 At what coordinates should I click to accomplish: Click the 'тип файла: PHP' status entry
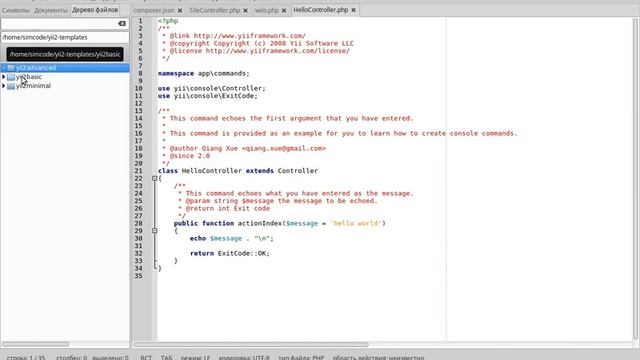point(301,358)
